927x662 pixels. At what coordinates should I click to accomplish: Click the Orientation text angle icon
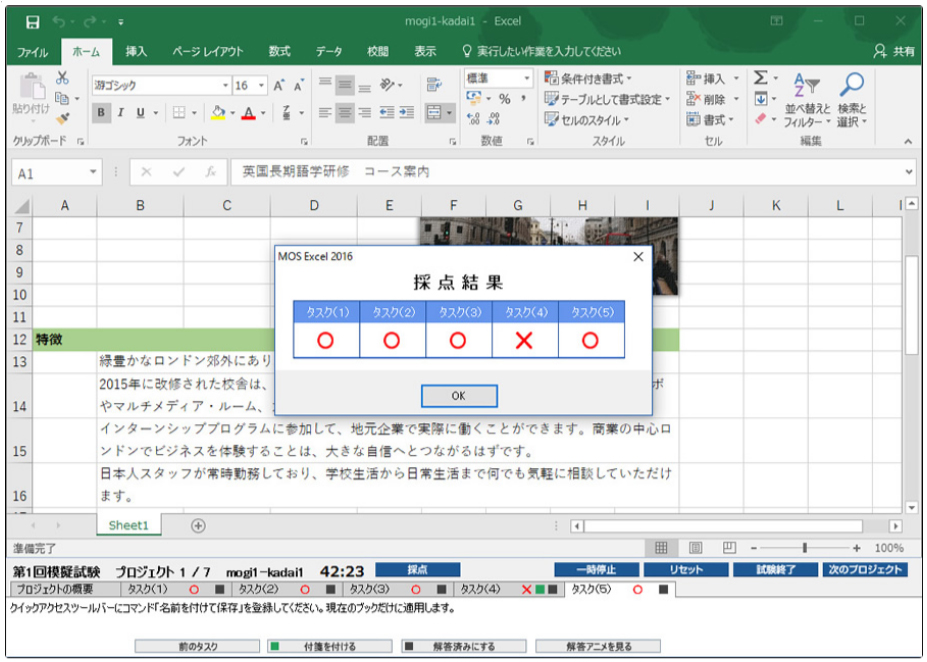387,86
